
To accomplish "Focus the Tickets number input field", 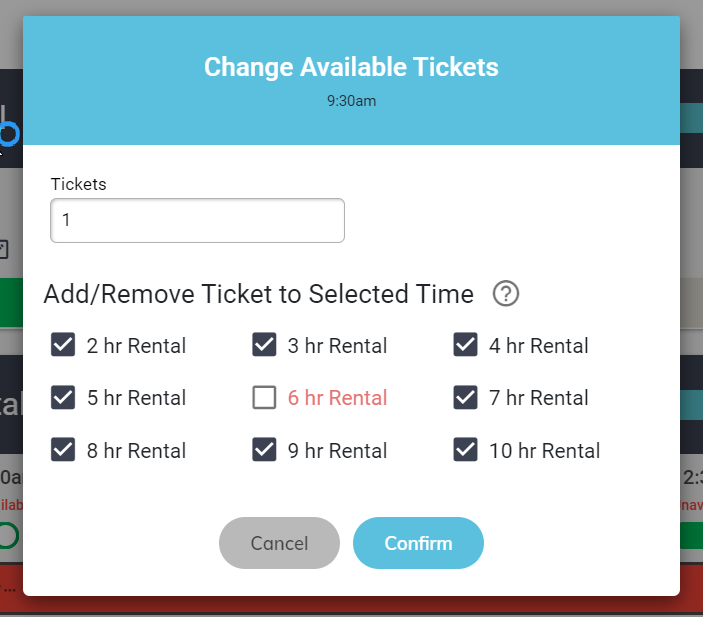I will click(197, 221).
